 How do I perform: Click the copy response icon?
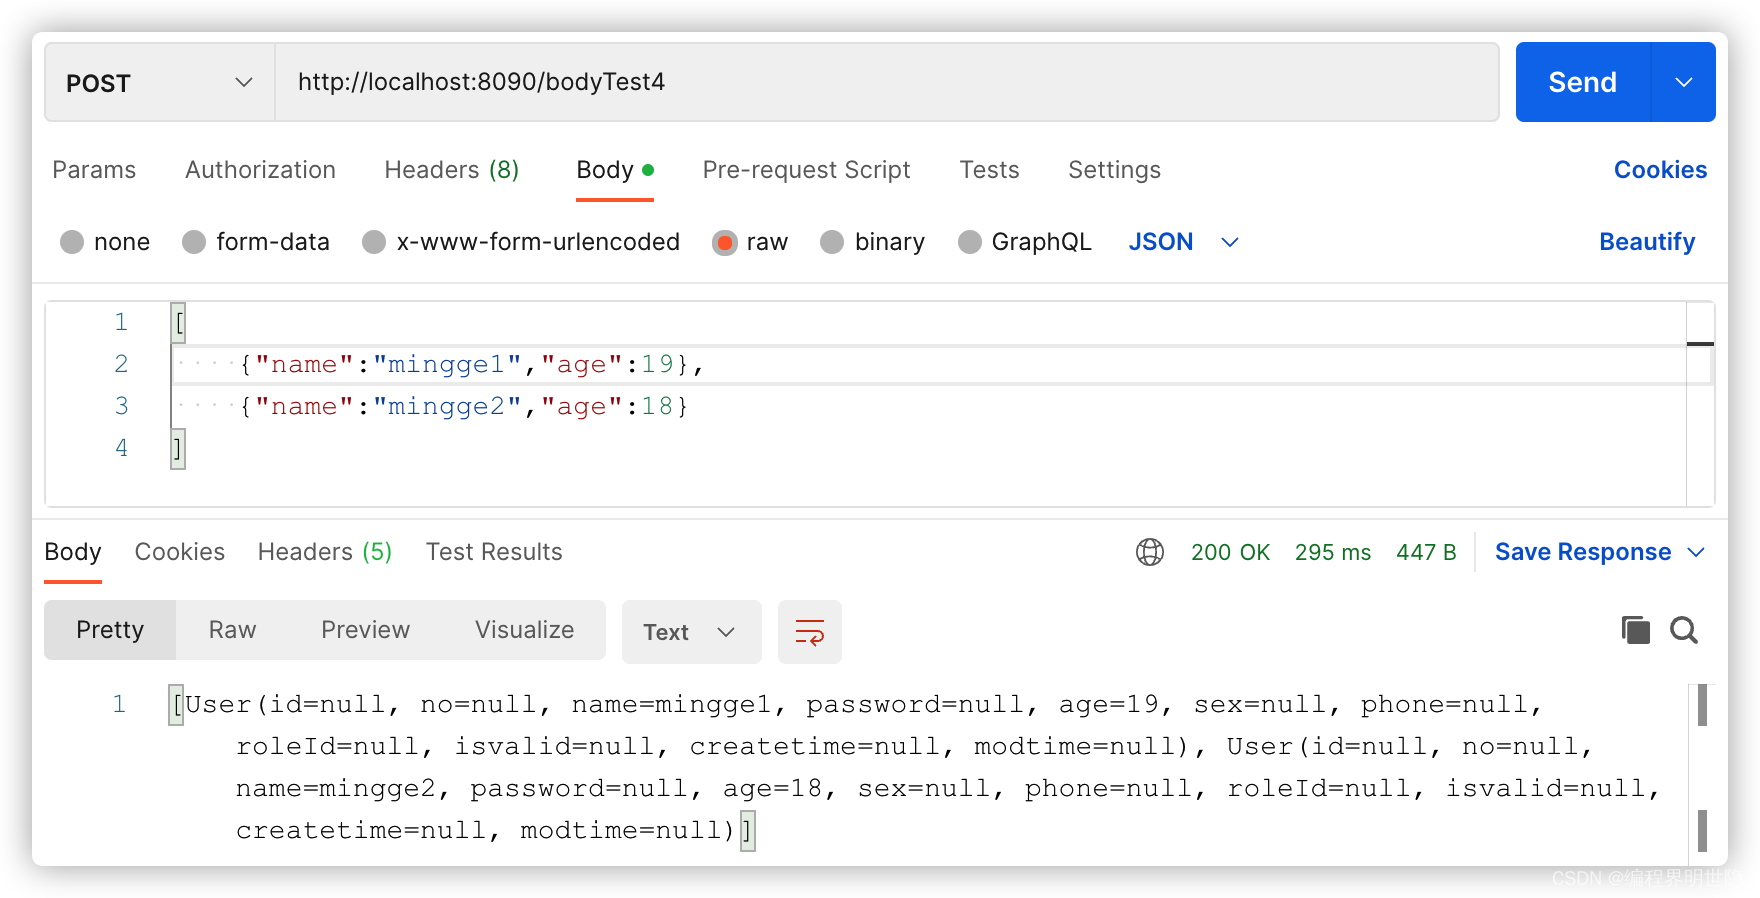coord(1635,630)
